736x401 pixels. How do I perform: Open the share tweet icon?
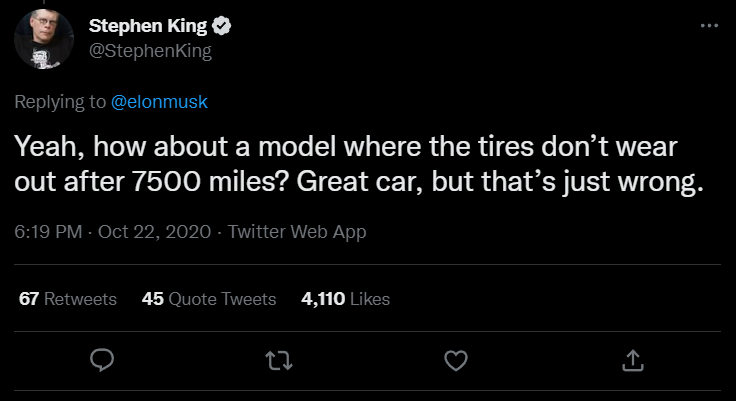click(x=632, y=360)
